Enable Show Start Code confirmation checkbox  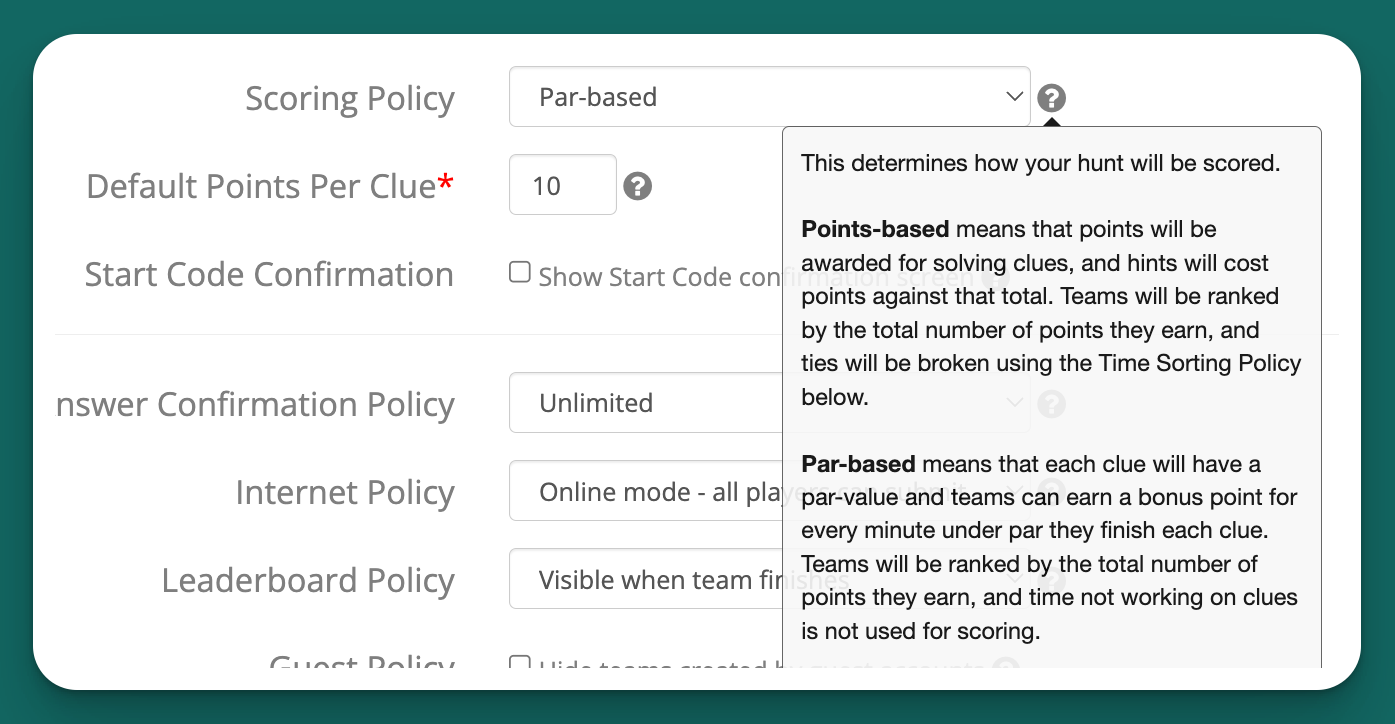point(520,273)
